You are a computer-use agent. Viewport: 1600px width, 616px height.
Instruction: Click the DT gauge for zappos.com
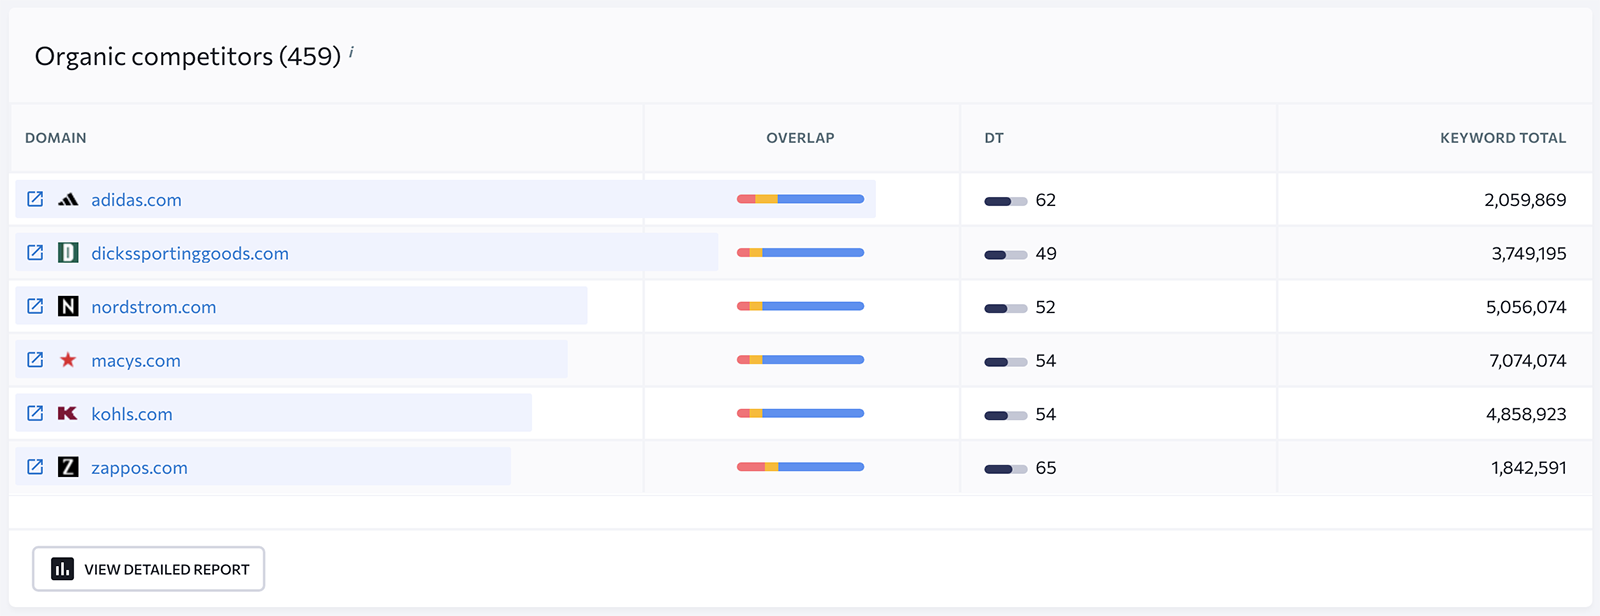tap(1006, 469)
